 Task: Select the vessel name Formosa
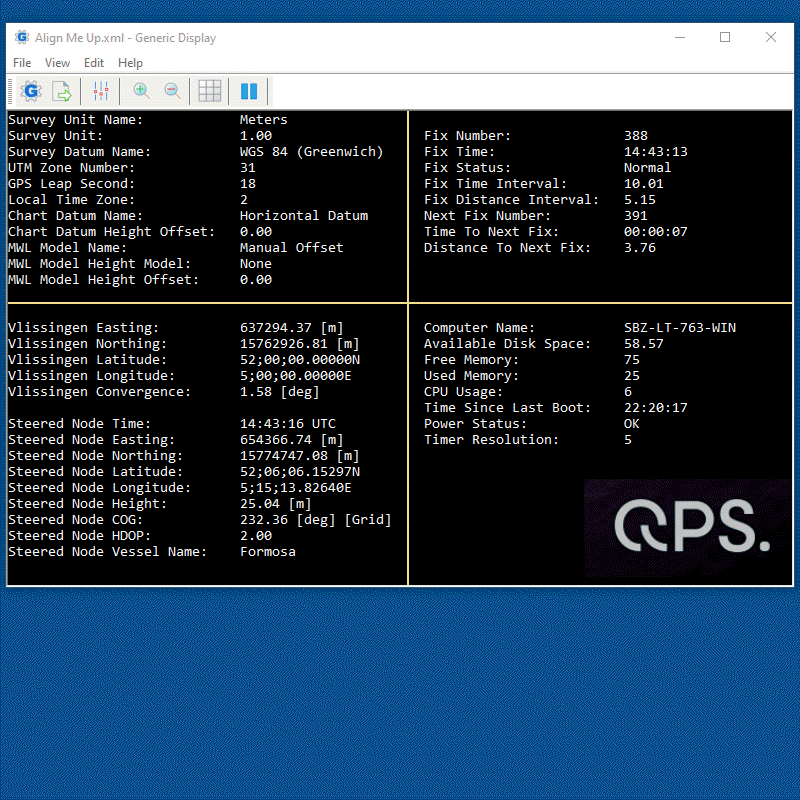point(268,551)
